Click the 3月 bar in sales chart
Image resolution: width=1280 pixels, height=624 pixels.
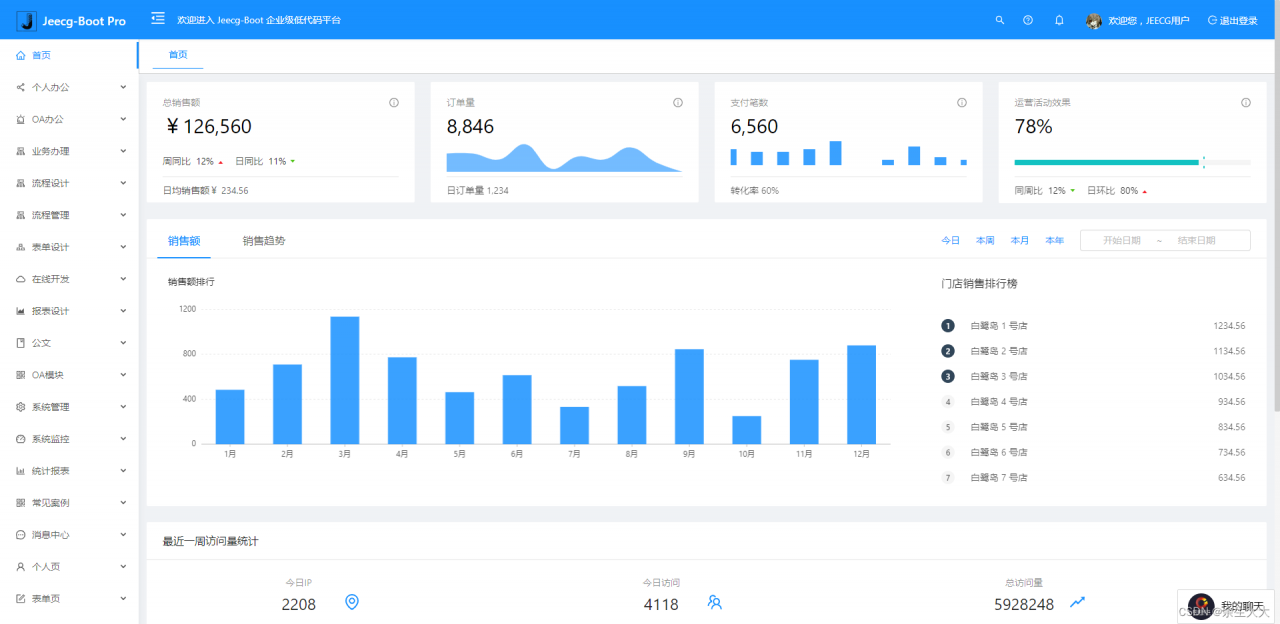[x=345, y=380]
